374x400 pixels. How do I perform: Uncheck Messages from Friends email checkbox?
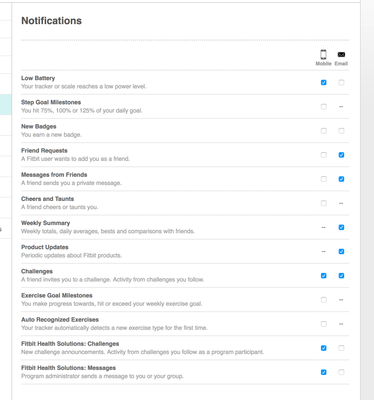click(x=341, y=179)
